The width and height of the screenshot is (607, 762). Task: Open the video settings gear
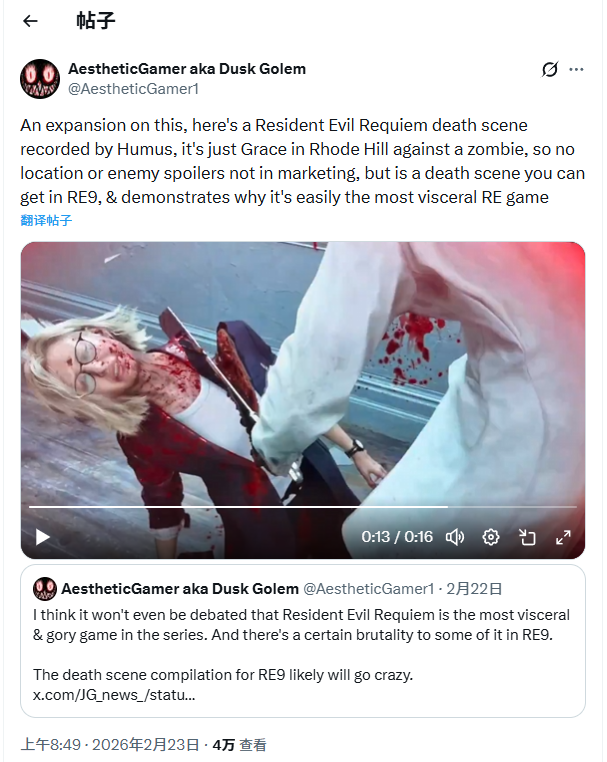pyautogui.click(x=491, y=537)
